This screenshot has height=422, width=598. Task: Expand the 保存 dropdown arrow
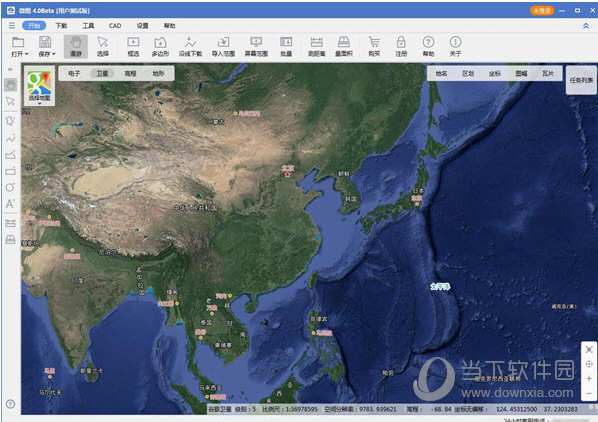pyautogui.click(x=54, y=54)
